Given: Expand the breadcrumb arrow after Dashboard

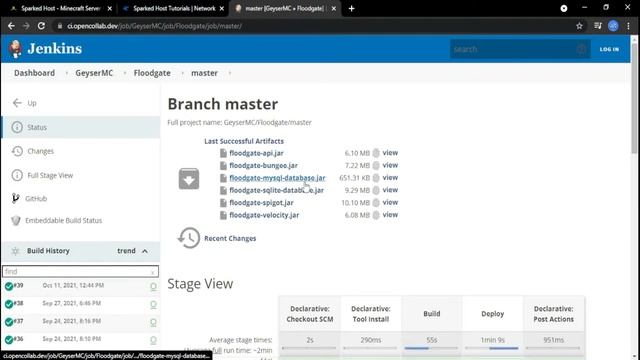Looking at the screenshot, I should coord(66,73).
